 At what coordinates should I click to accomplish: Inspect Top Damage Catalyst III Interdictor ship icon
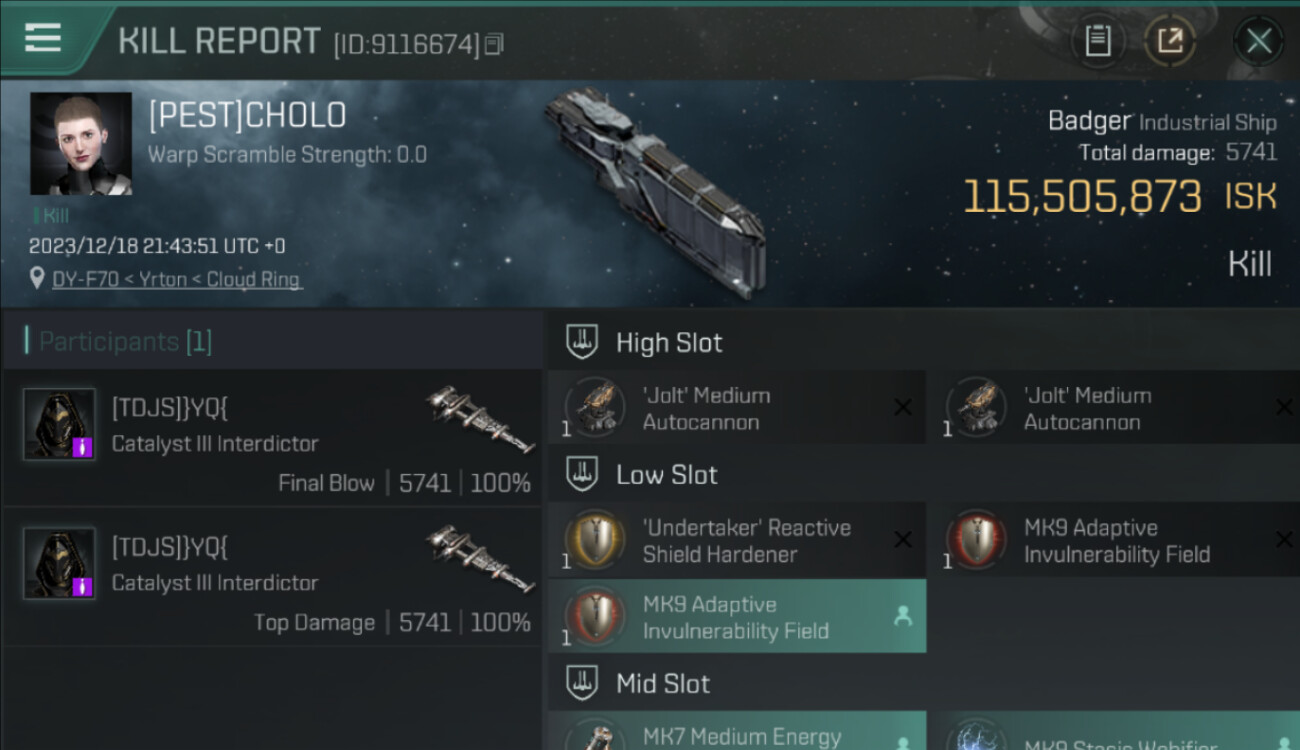pyautogui.click(x=480, y=559)
